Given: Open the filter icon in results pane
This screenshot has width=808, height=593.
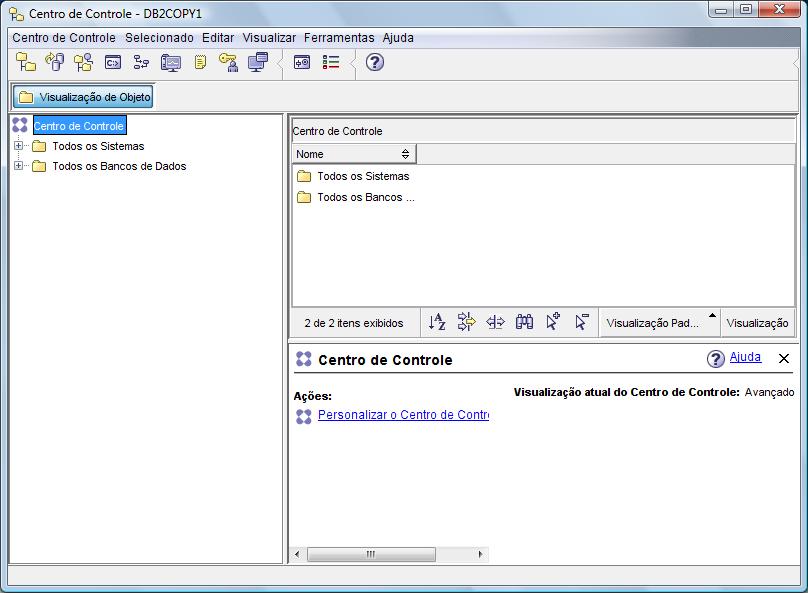Looking at the screenshot, I should click(x=464, y=322).
